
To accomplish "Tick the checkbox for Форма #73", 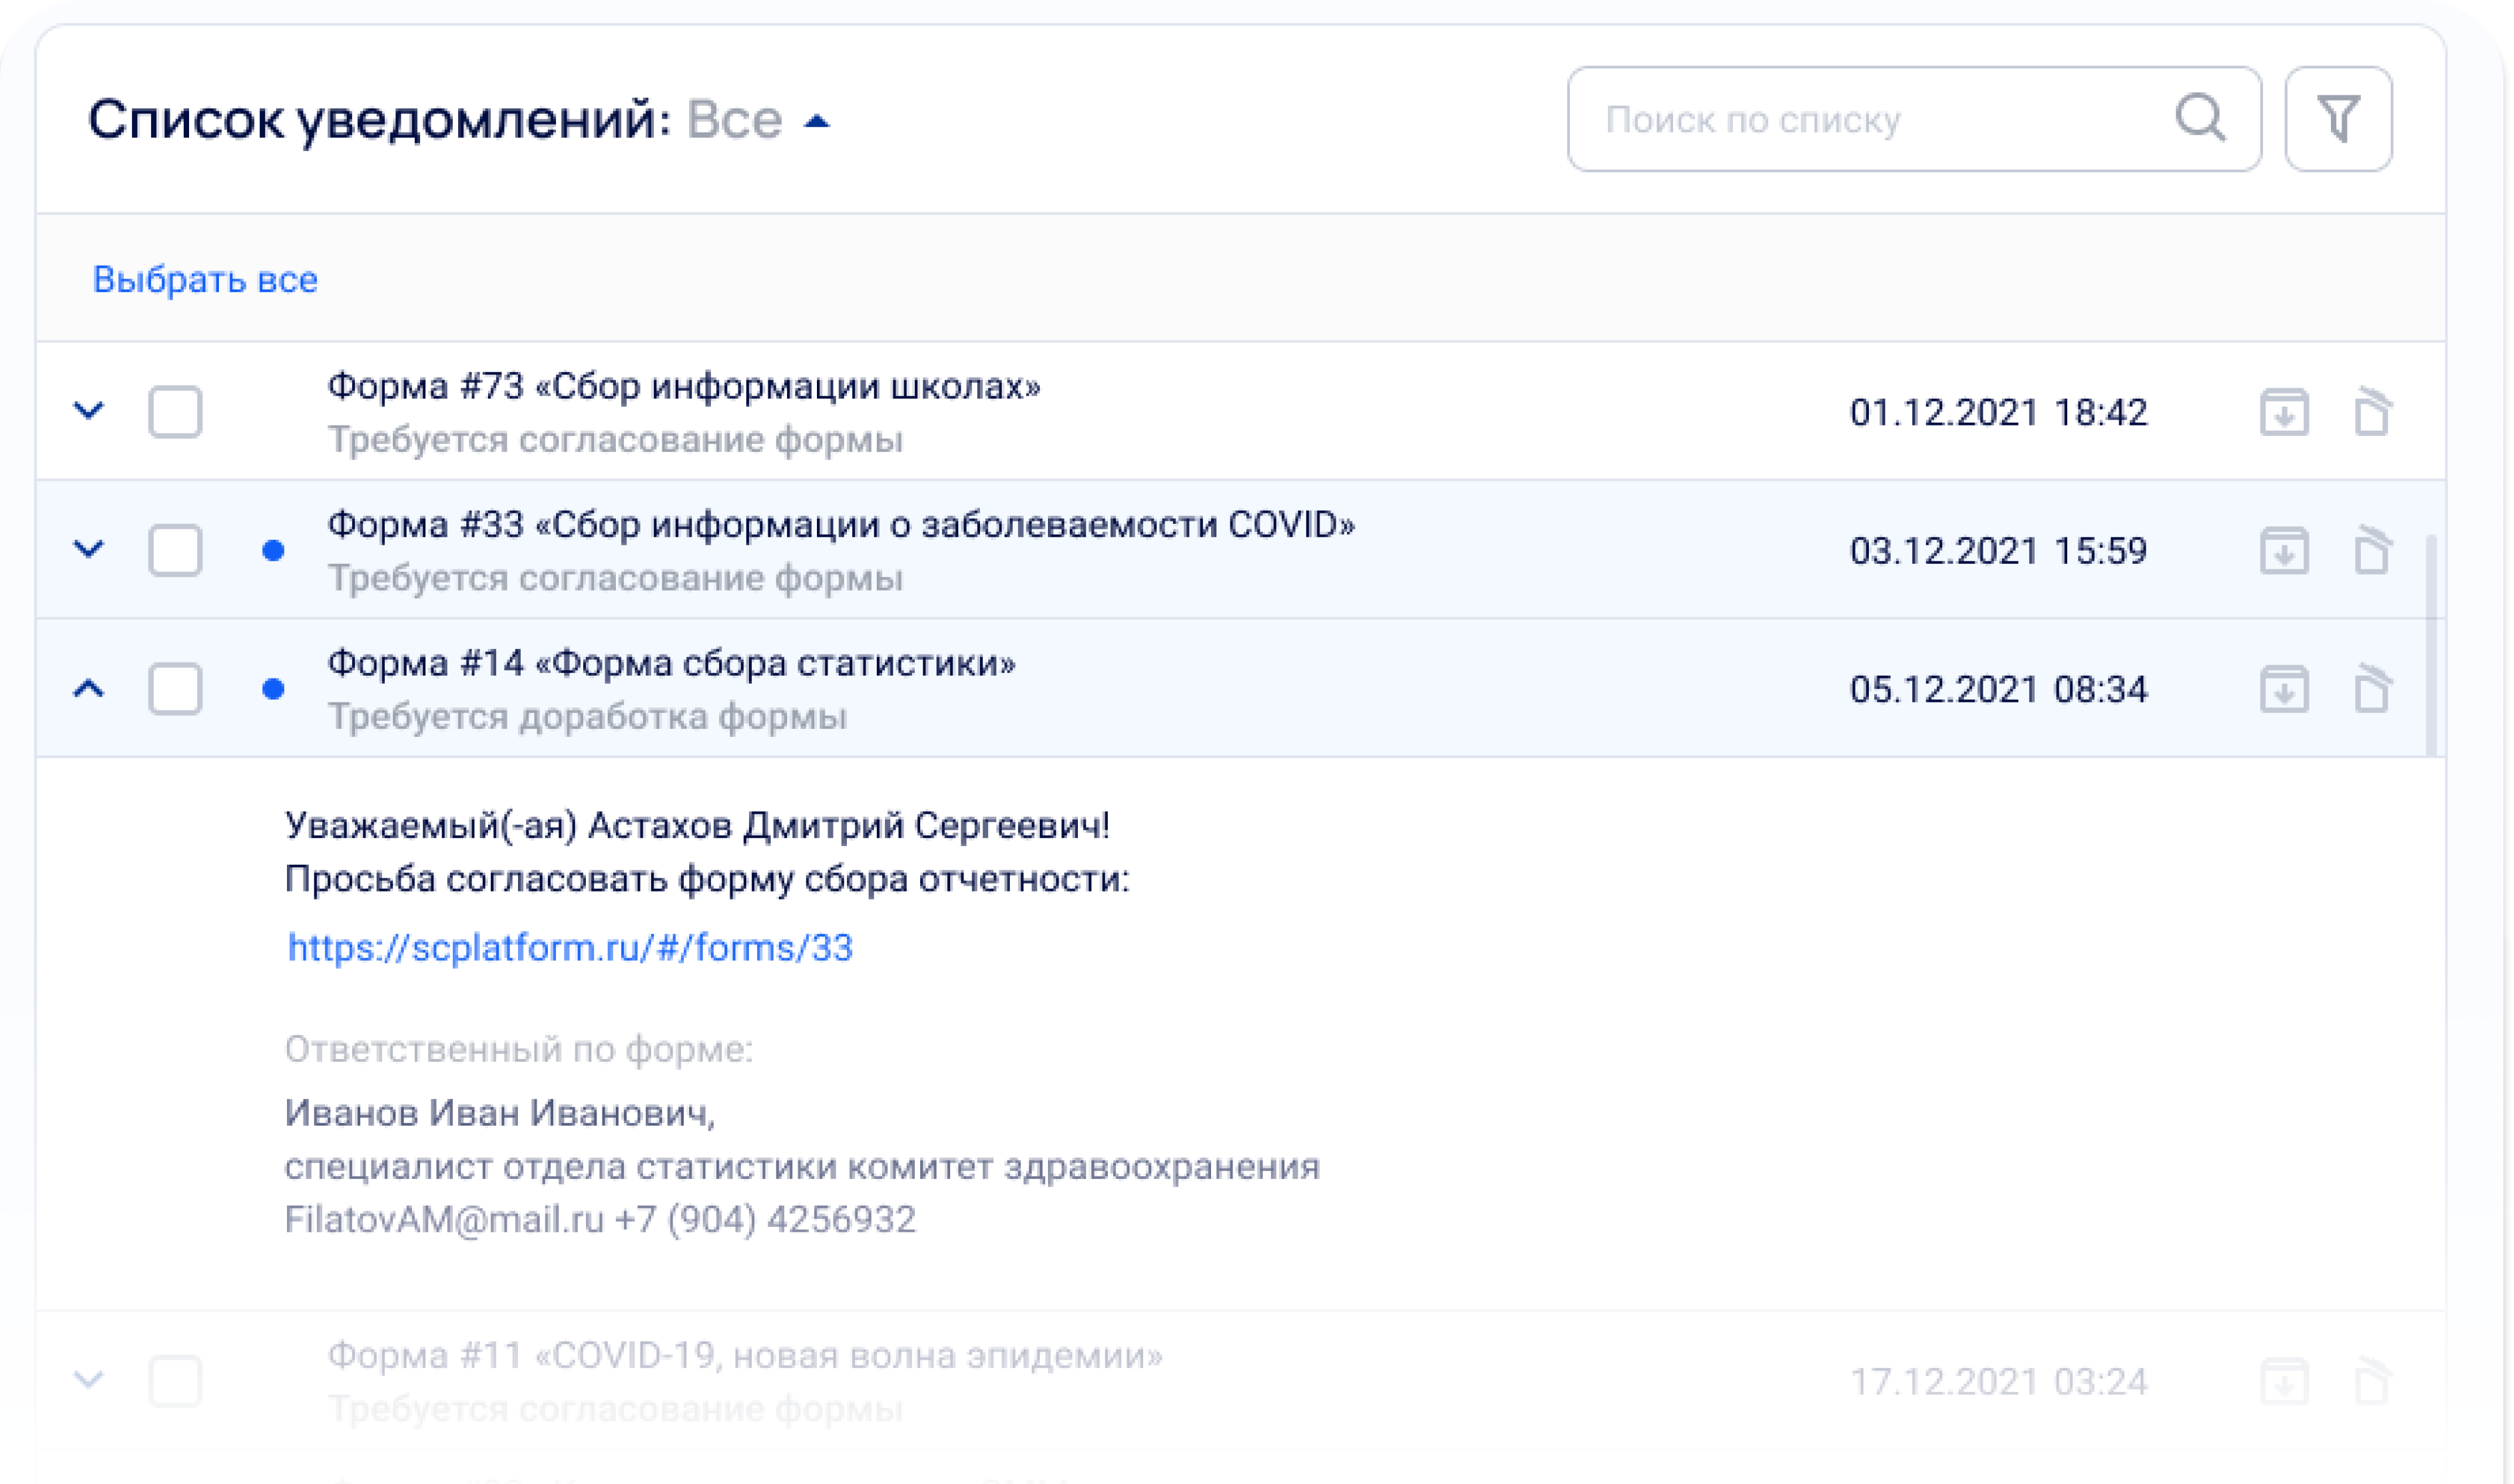I will (x=175, y=412).
